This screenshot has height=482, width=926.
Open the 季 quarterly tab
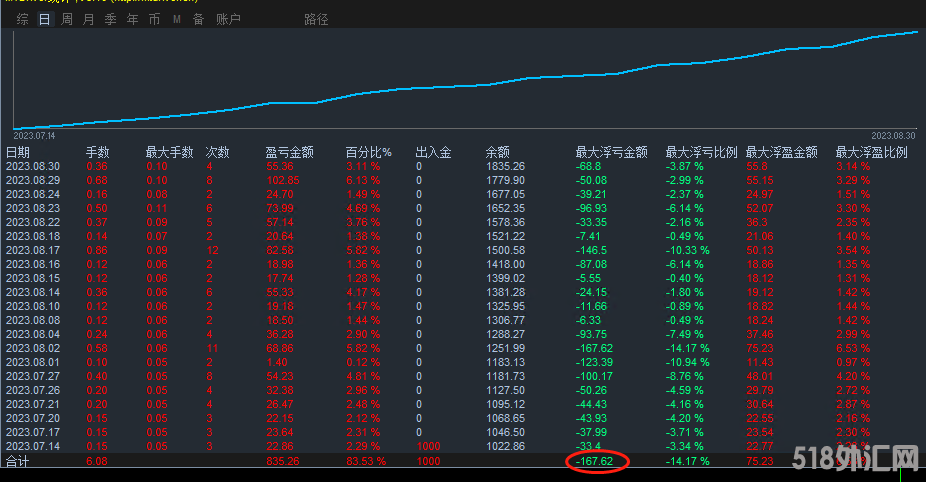110,19
